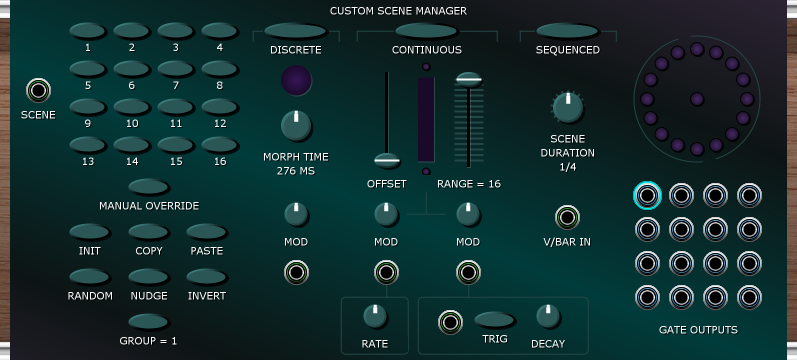Click the GROUP = 1 button
Screen dimensions: 797x360
click(148, 321)
